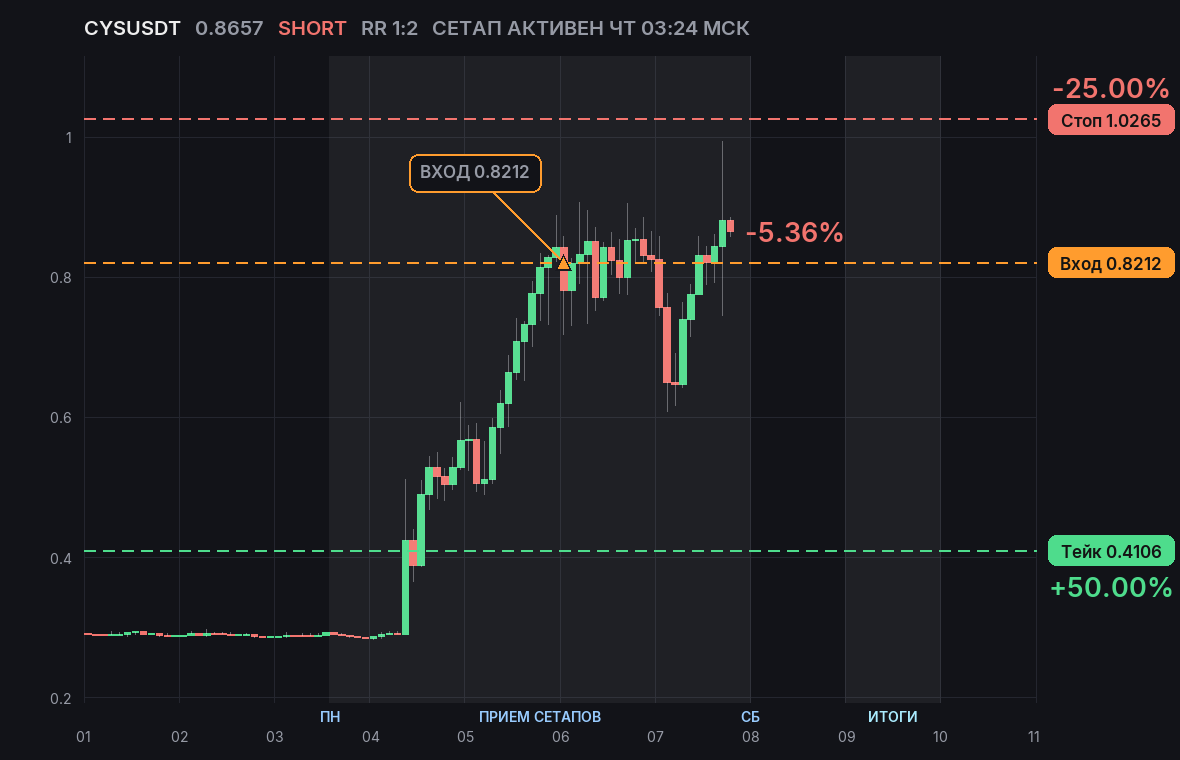1180x760 pixels.
Task: Click the ВХОД 0.8212 callout box
Action: point(475,173)
